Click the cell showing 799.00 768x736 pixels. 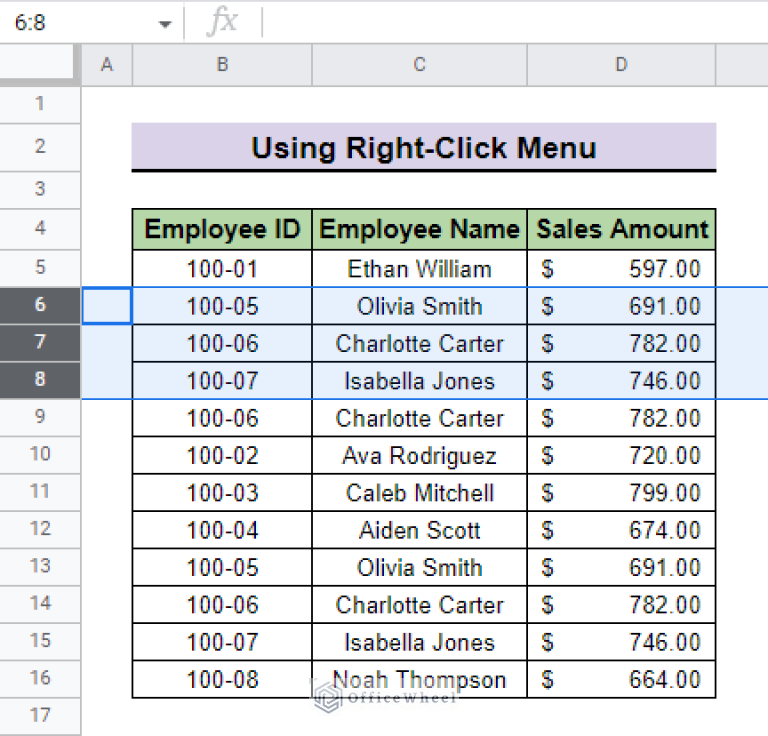click(621, 493)
